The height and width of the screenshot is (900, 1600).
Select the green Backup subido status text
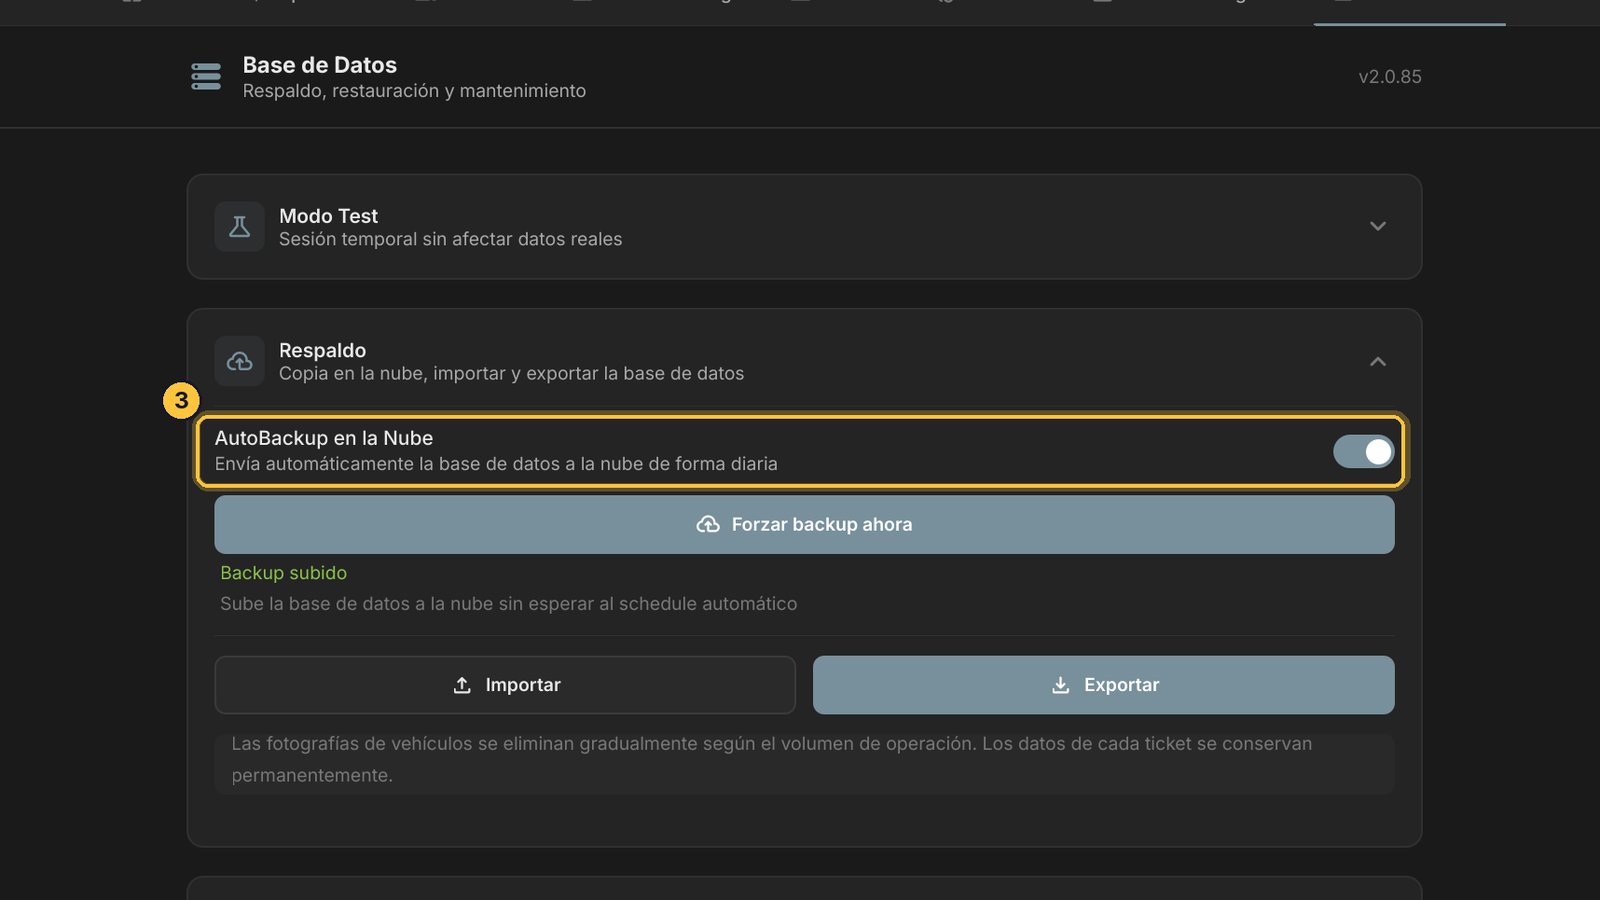tap(284, 573)
